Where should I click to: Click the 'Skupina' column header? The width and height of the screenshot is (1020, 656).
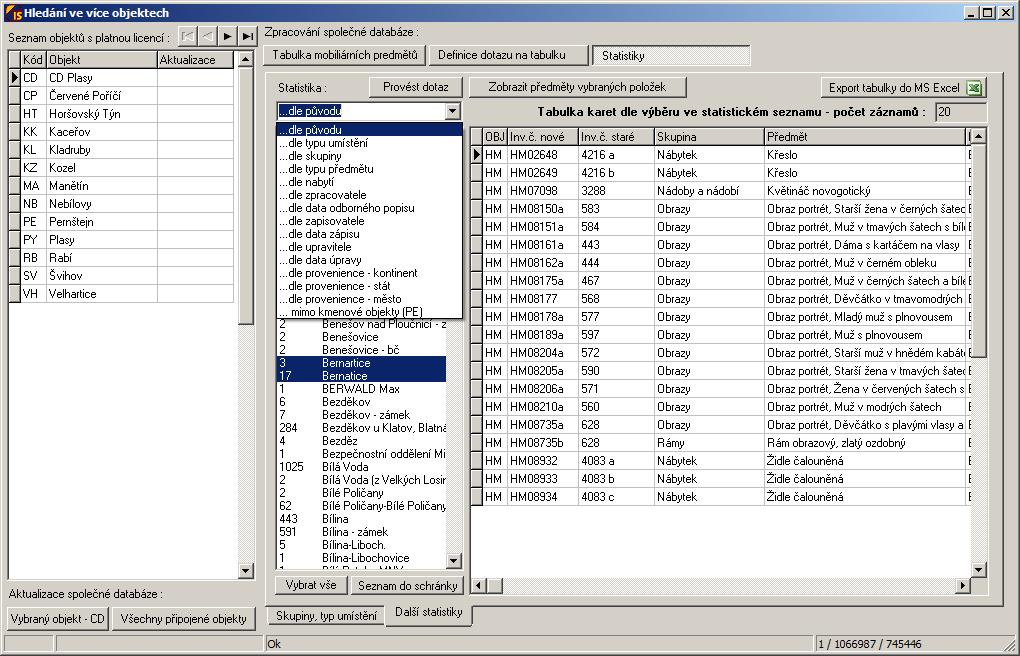pos(709,137)
